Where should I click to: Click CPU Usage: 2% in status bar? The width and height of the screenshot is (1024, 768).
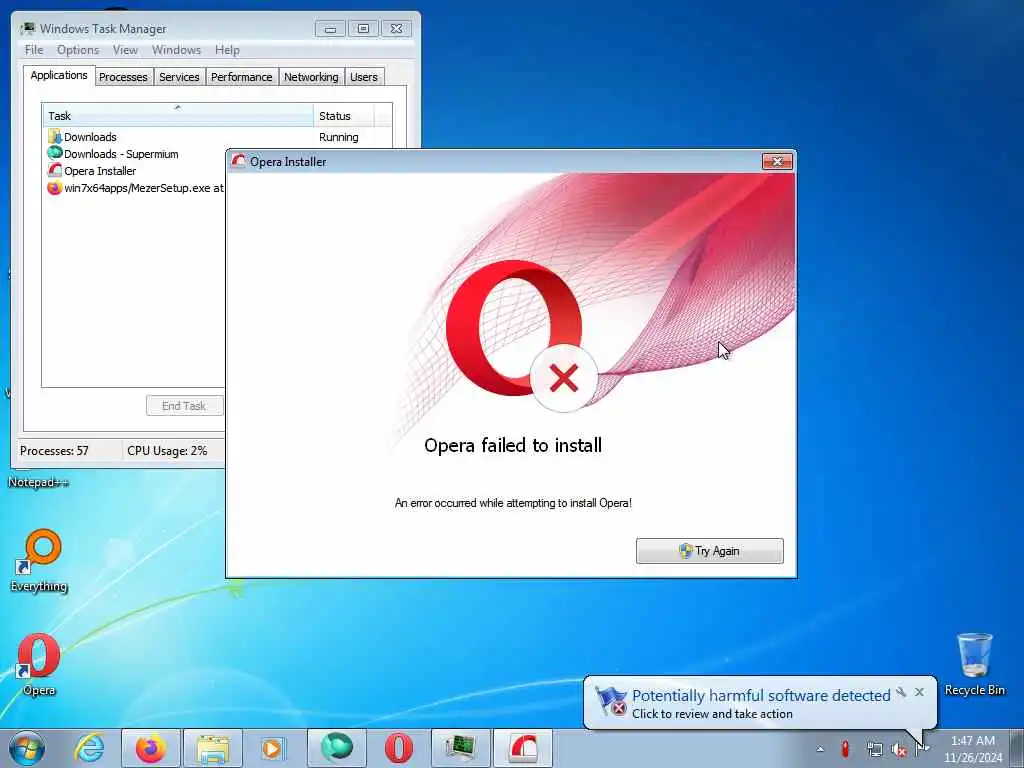click(167, 451)
